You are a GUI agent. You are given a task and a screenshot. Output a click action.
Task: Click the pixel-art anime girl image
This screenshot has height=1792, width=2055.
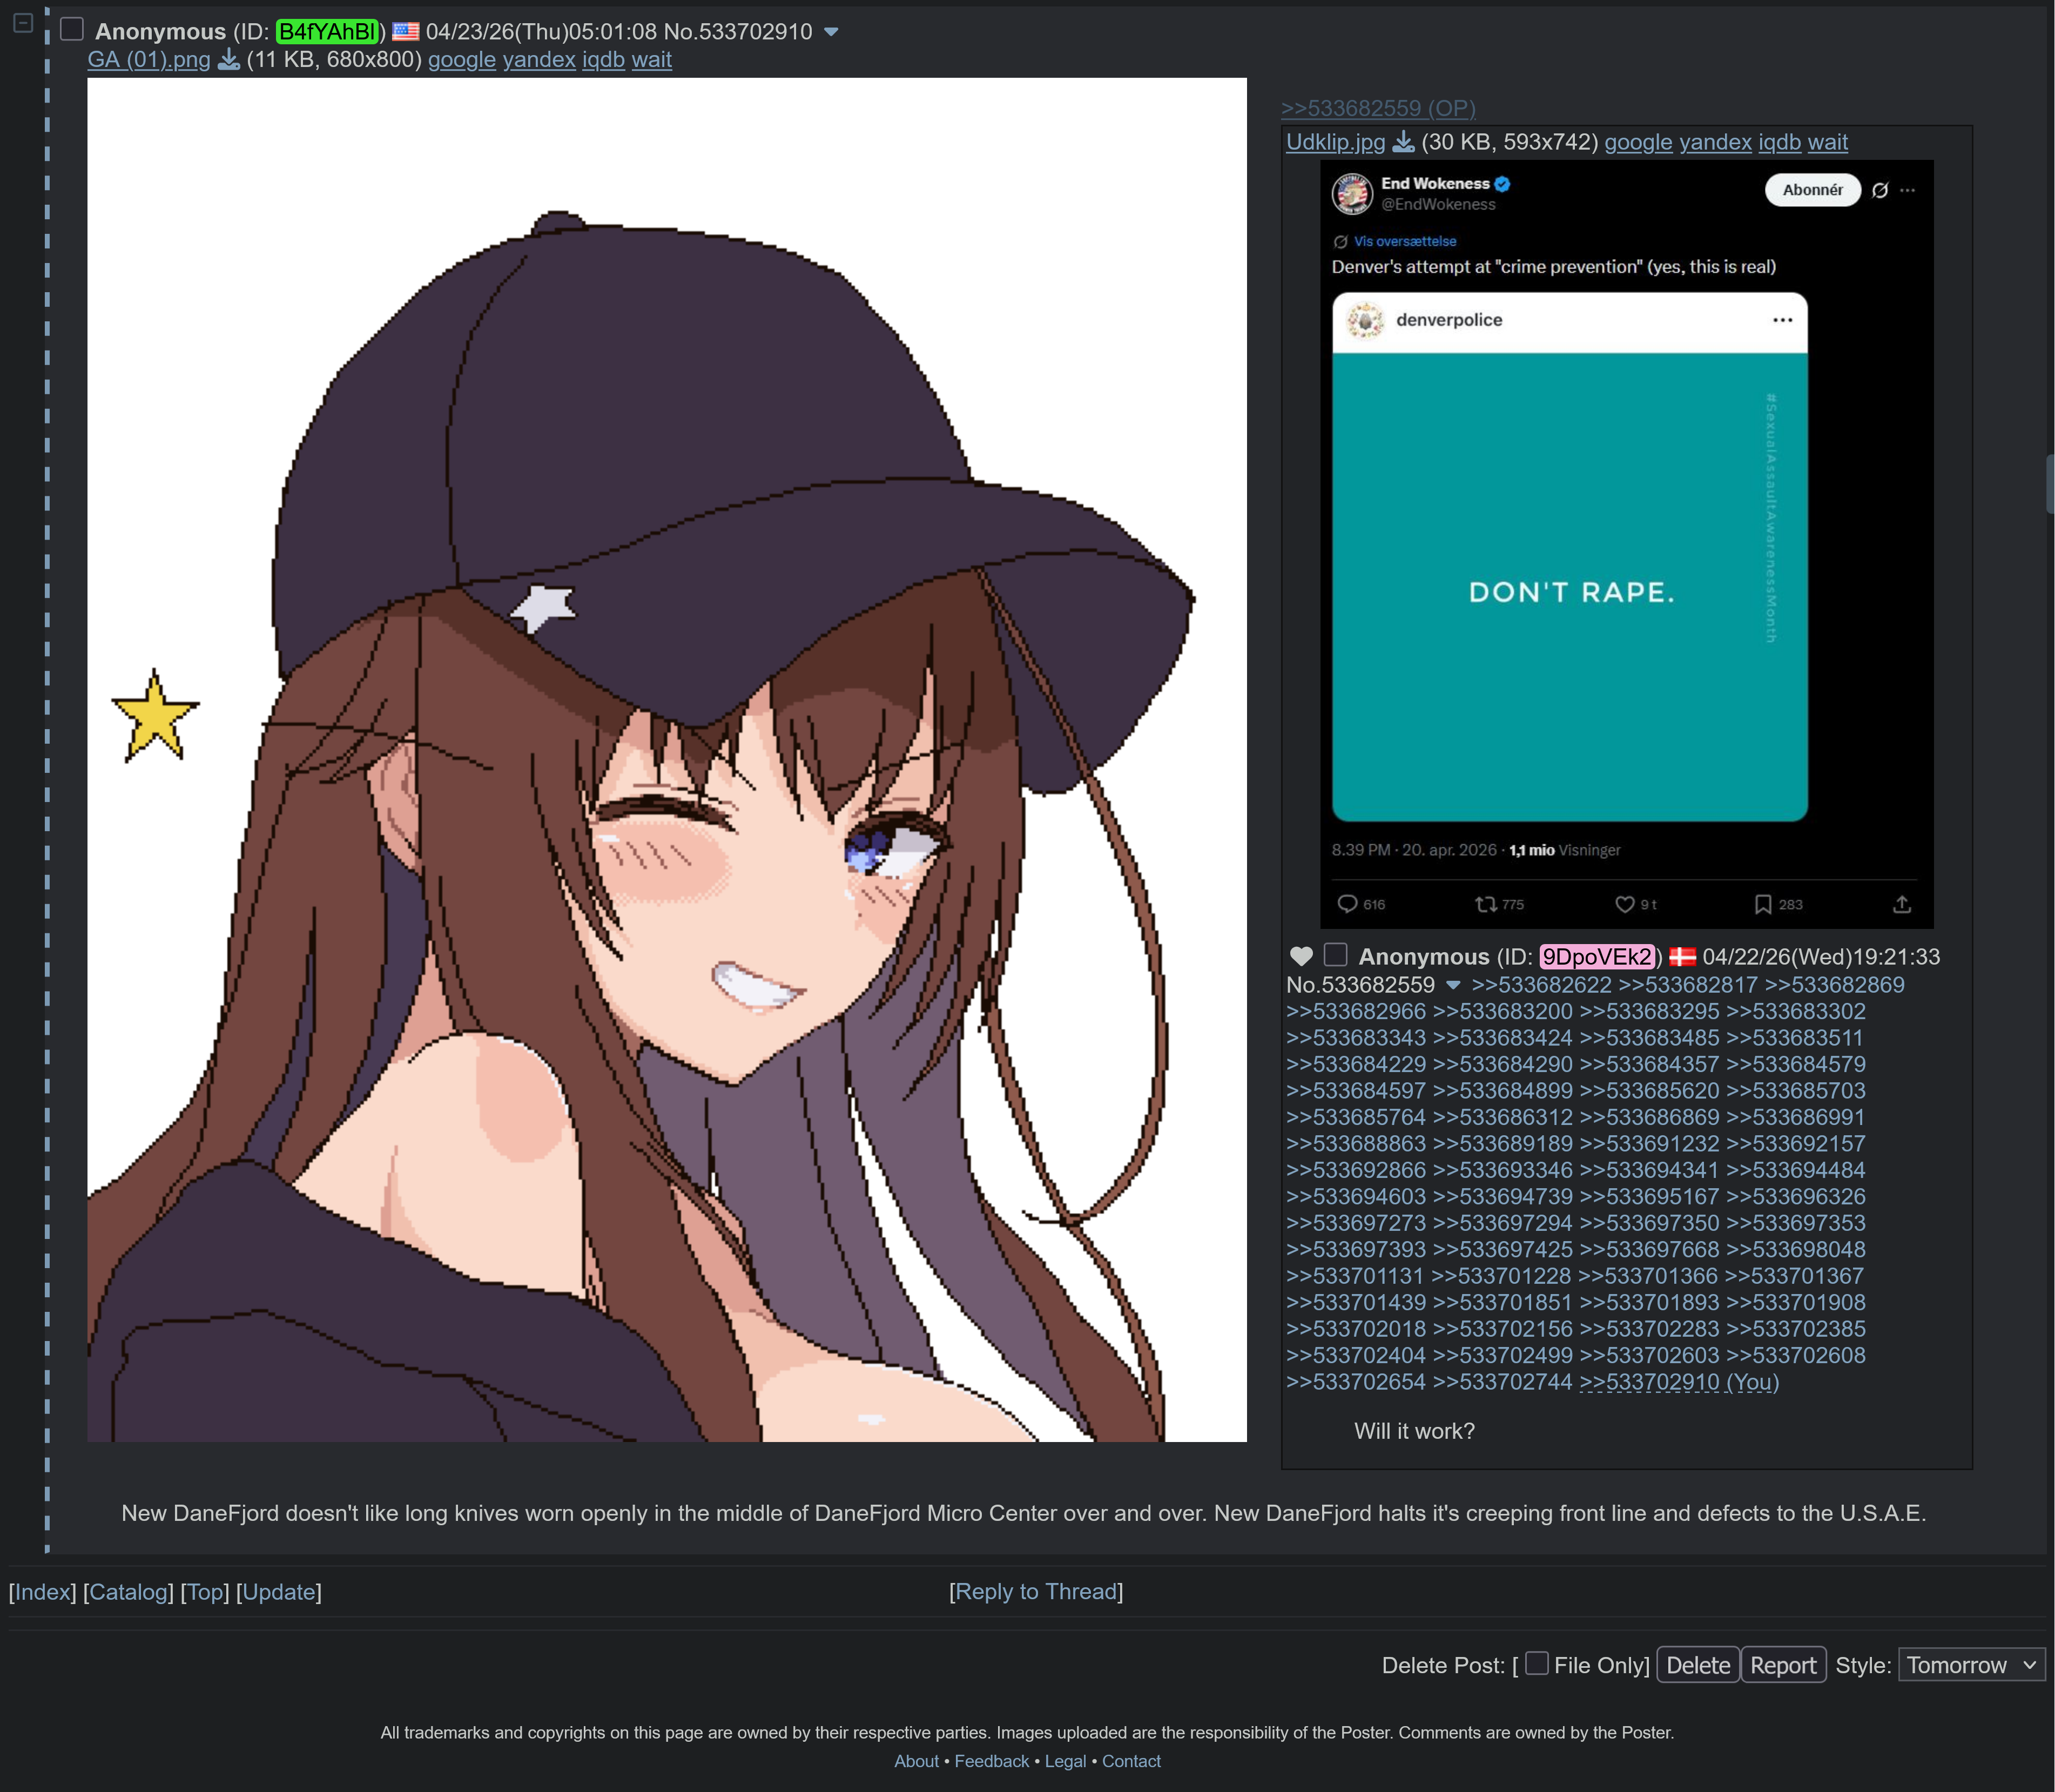tap(667, 760)
